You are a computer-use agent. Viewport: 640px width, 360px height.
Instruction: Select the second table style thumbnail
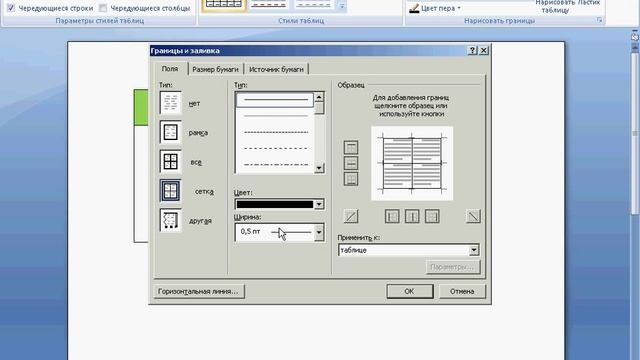click(268, 4)
